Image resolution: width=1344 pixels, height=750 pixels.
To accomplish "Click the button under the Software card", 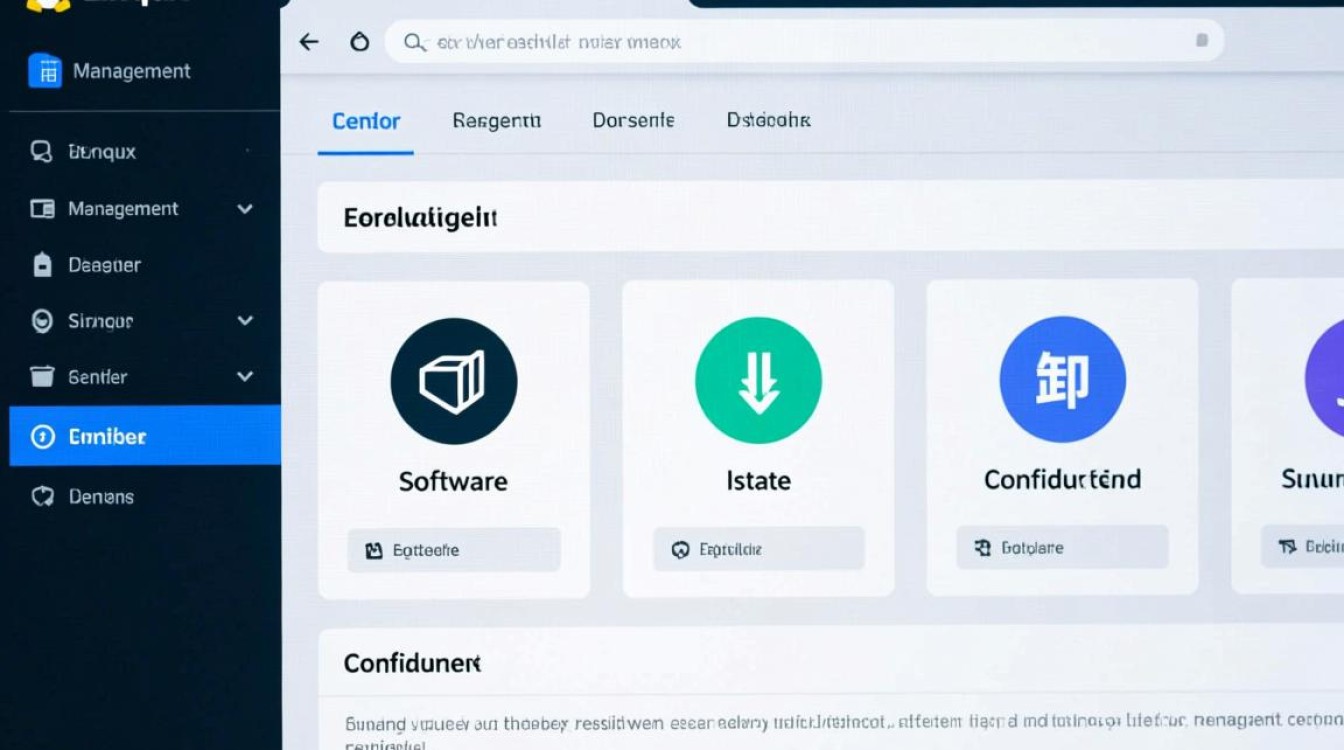I will coord(453,550).
